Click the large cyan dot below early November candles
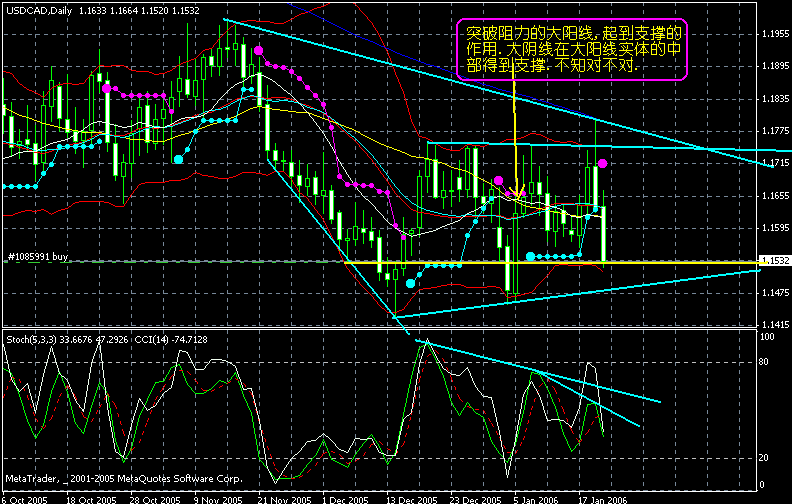Viewport: 792px width, 504px height. [x=178, y=159]
